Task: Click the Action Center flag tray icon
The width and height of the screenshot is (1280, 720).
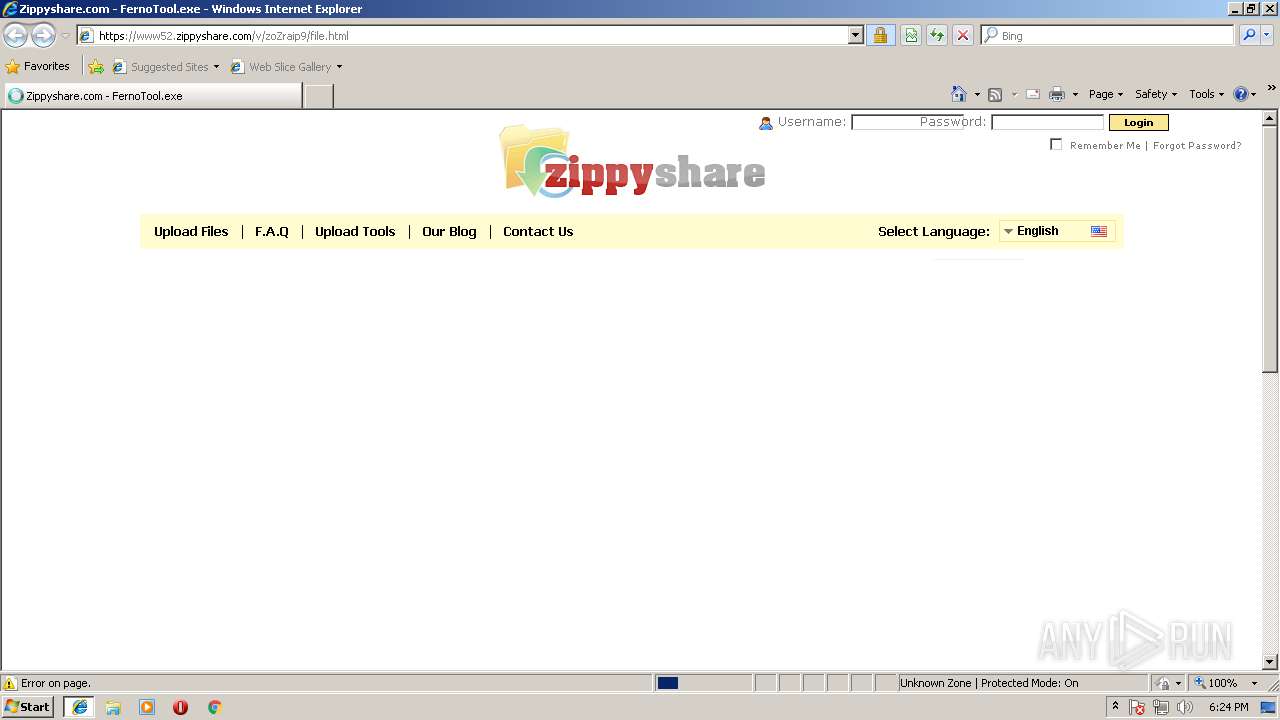Action: (1137, 707)
